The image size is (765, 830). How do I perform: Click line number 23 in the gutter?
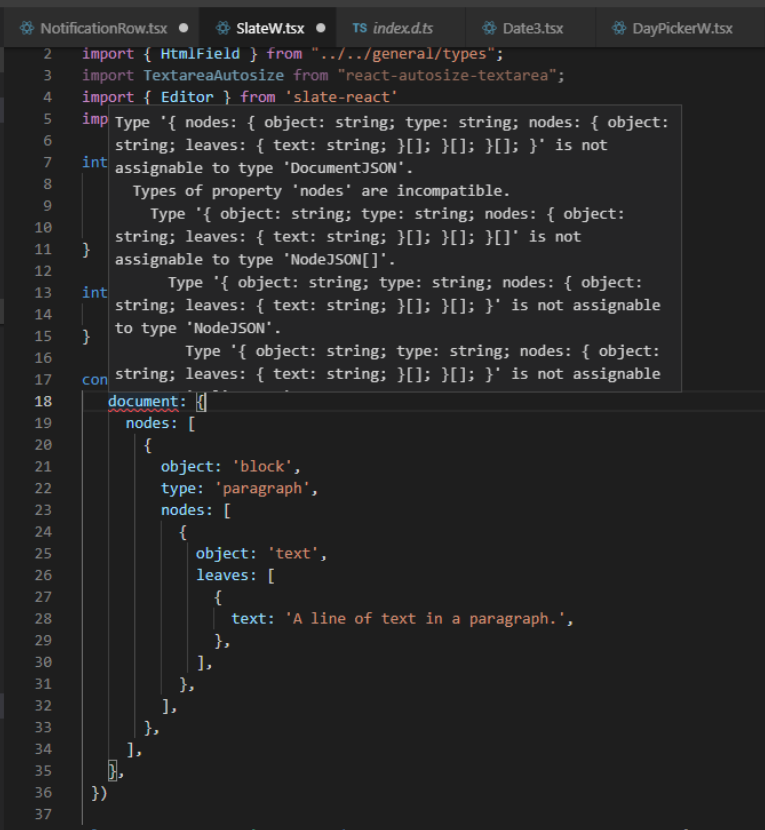[43, 510]
